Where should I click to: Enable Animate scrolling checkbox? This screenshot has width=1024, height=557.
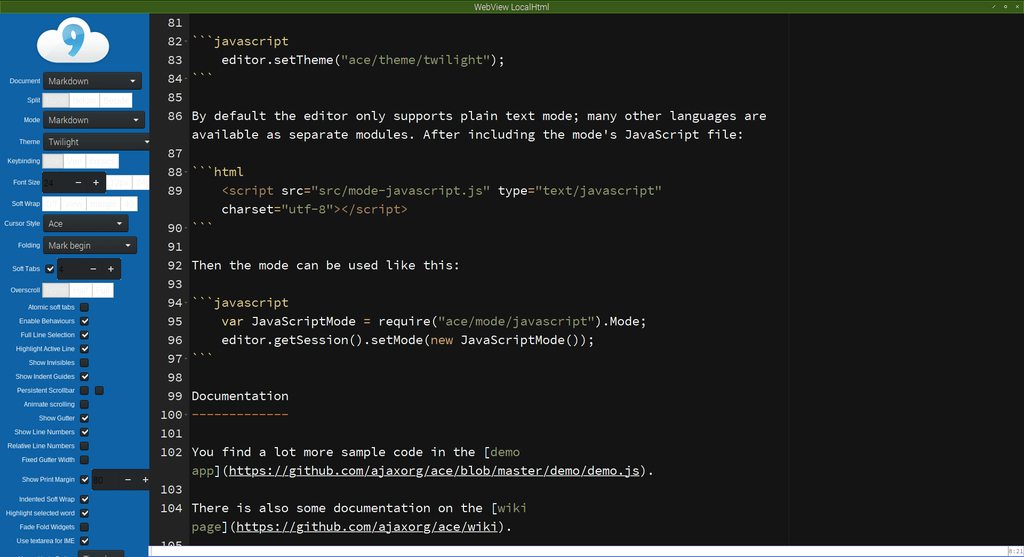(84, 405)
